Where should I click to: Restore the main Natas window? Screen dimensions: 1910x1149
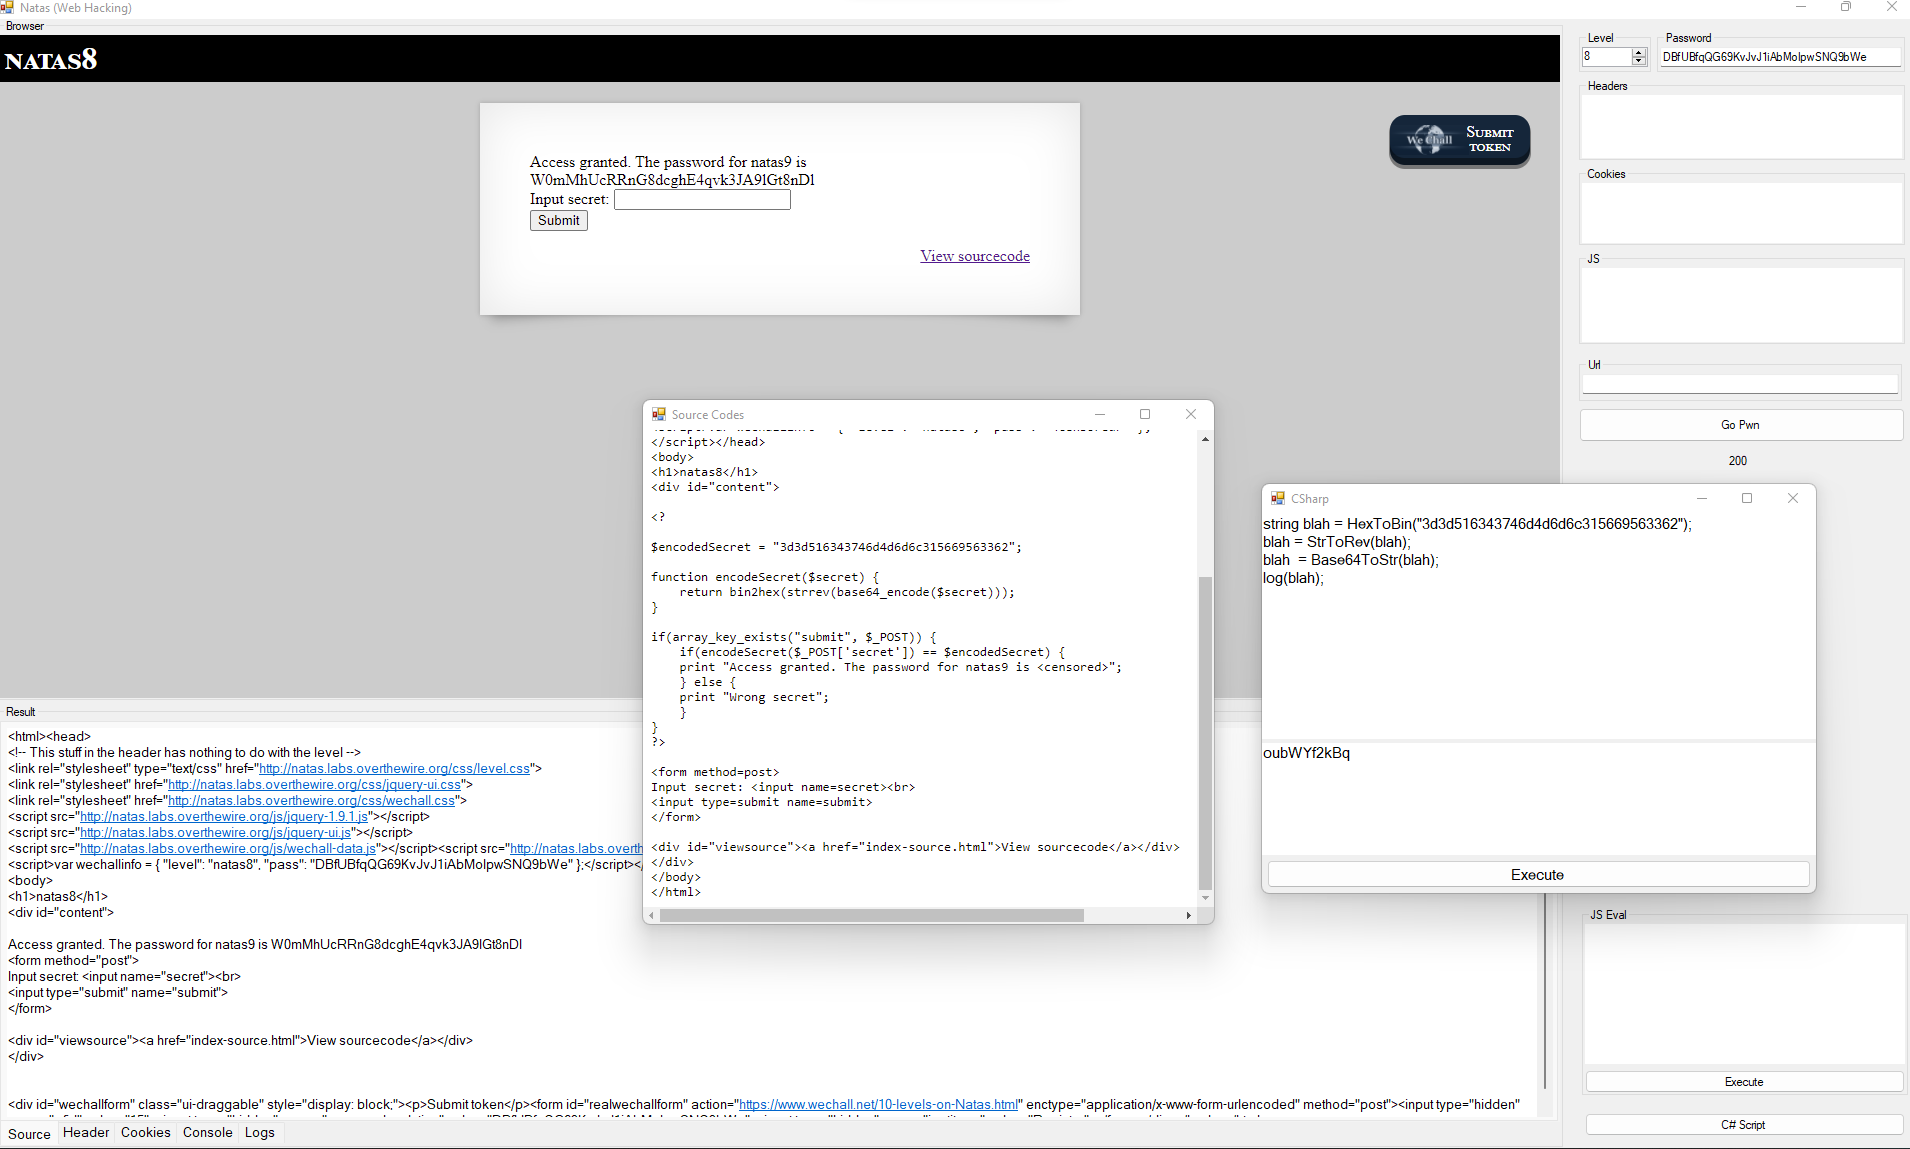click(x=1846, y=7)
